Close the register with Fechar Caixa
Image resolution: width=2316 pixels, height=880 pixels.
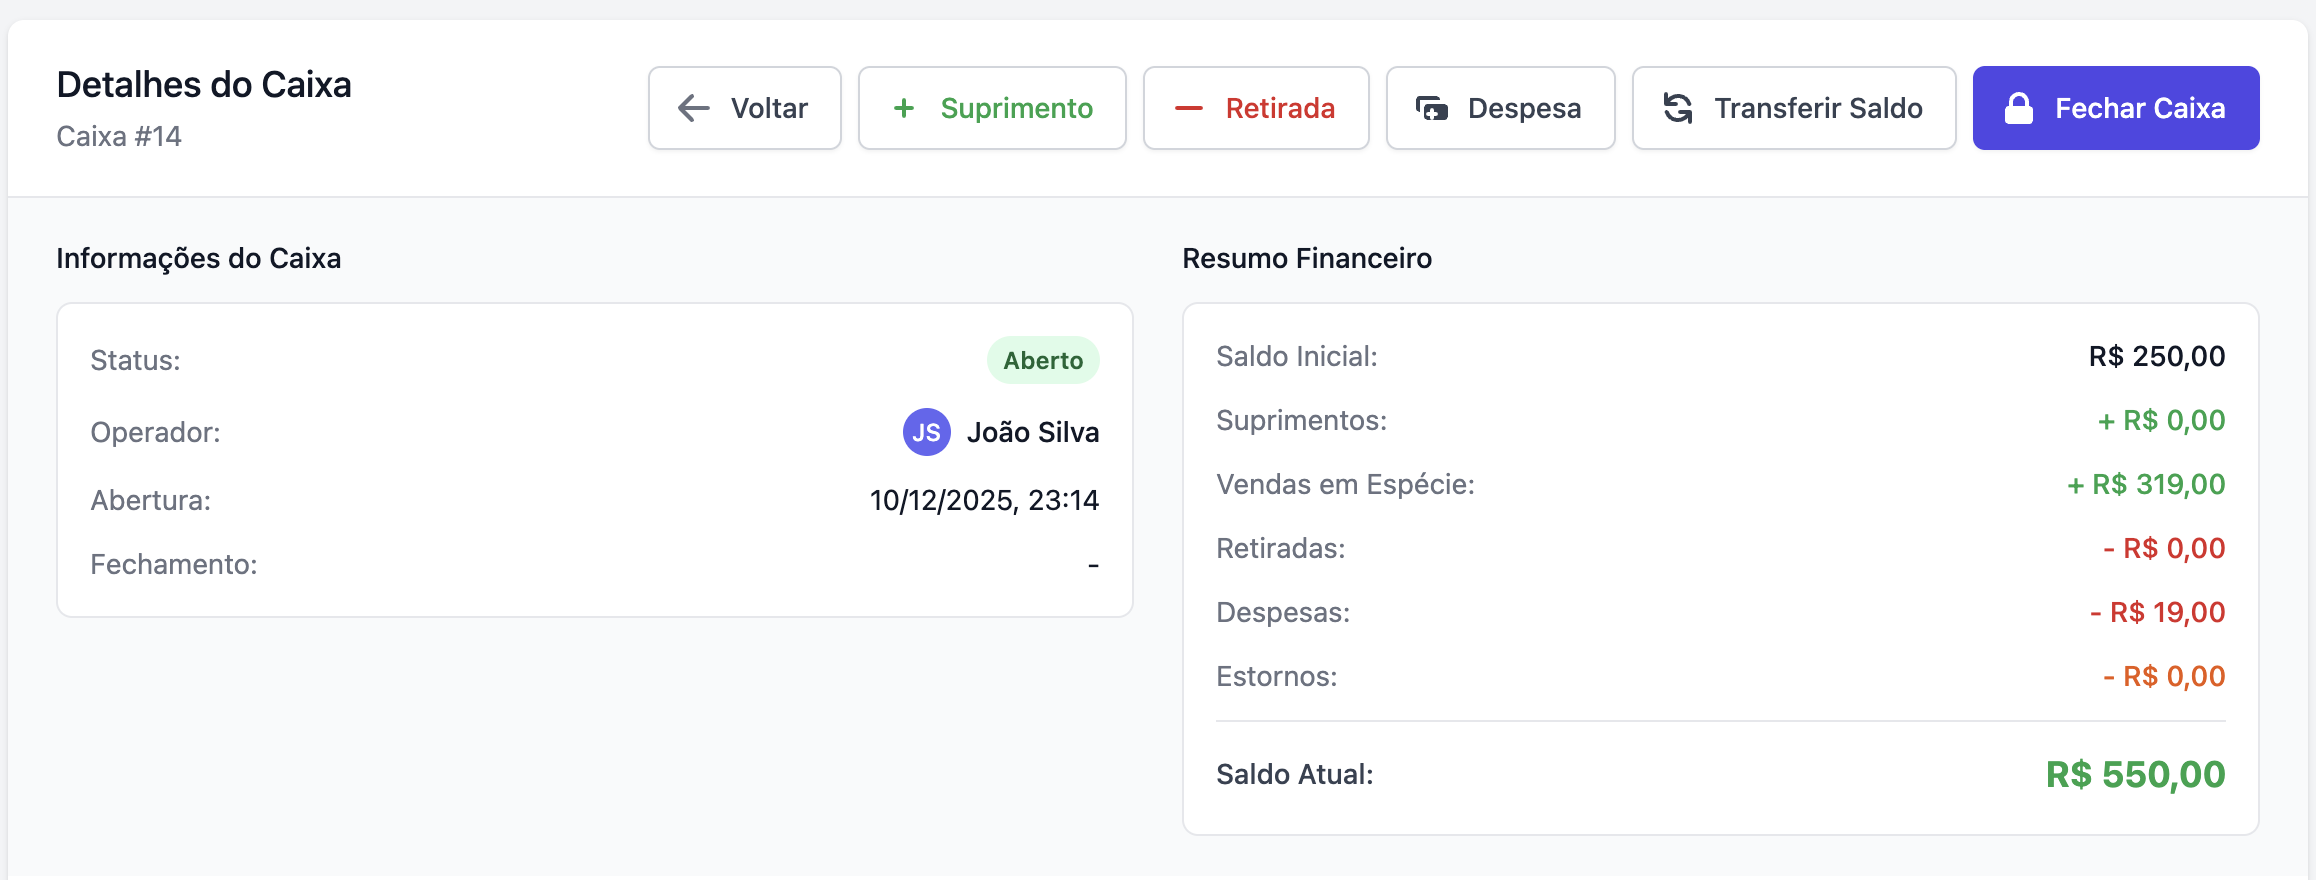click(2116, 108)
